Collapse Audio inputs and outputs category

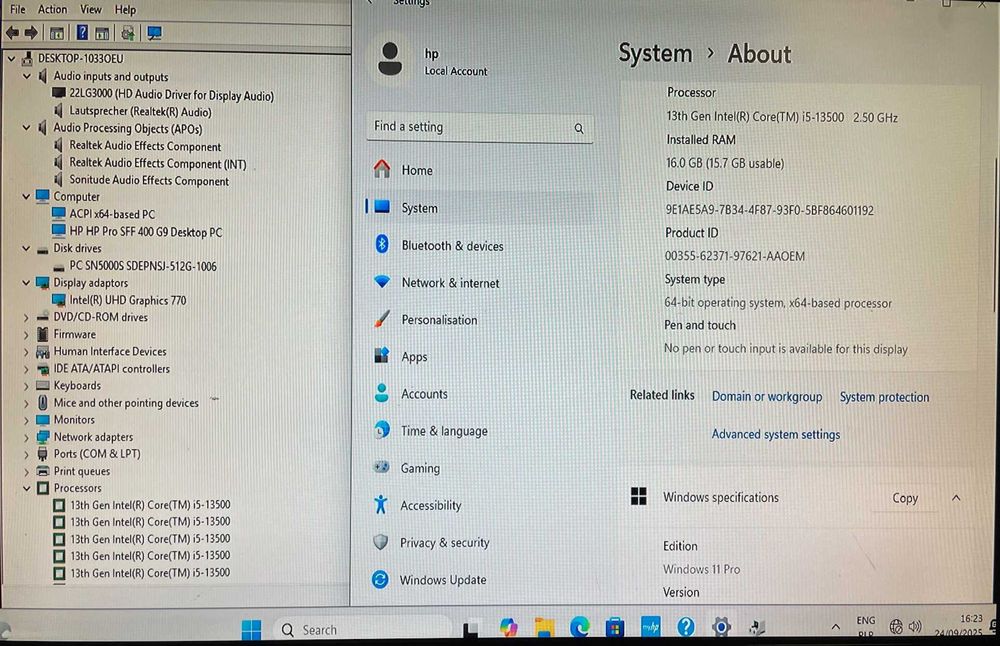coord(27,76)
